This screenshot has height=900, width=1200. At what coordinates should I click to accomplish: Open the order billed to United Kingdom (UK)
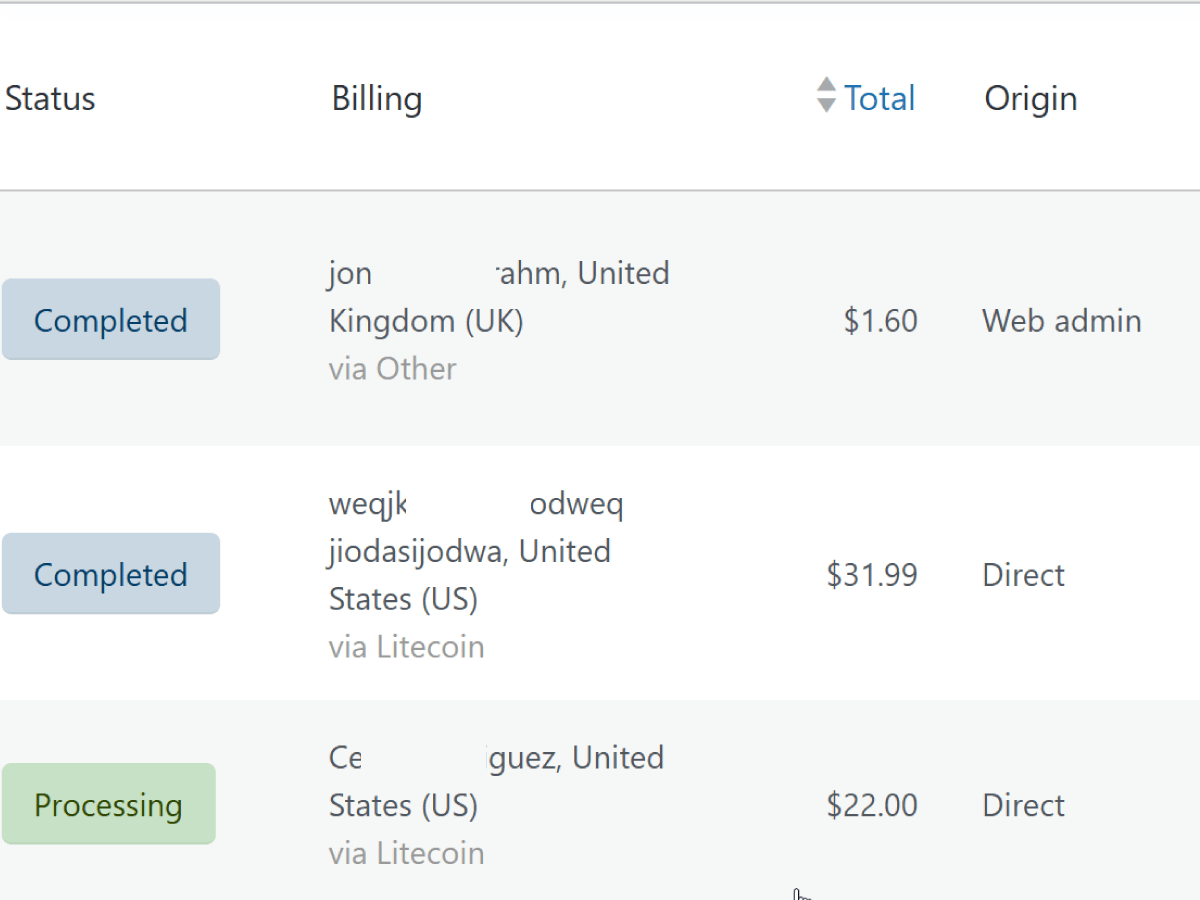pyautogui.click(x=600, y=319)
